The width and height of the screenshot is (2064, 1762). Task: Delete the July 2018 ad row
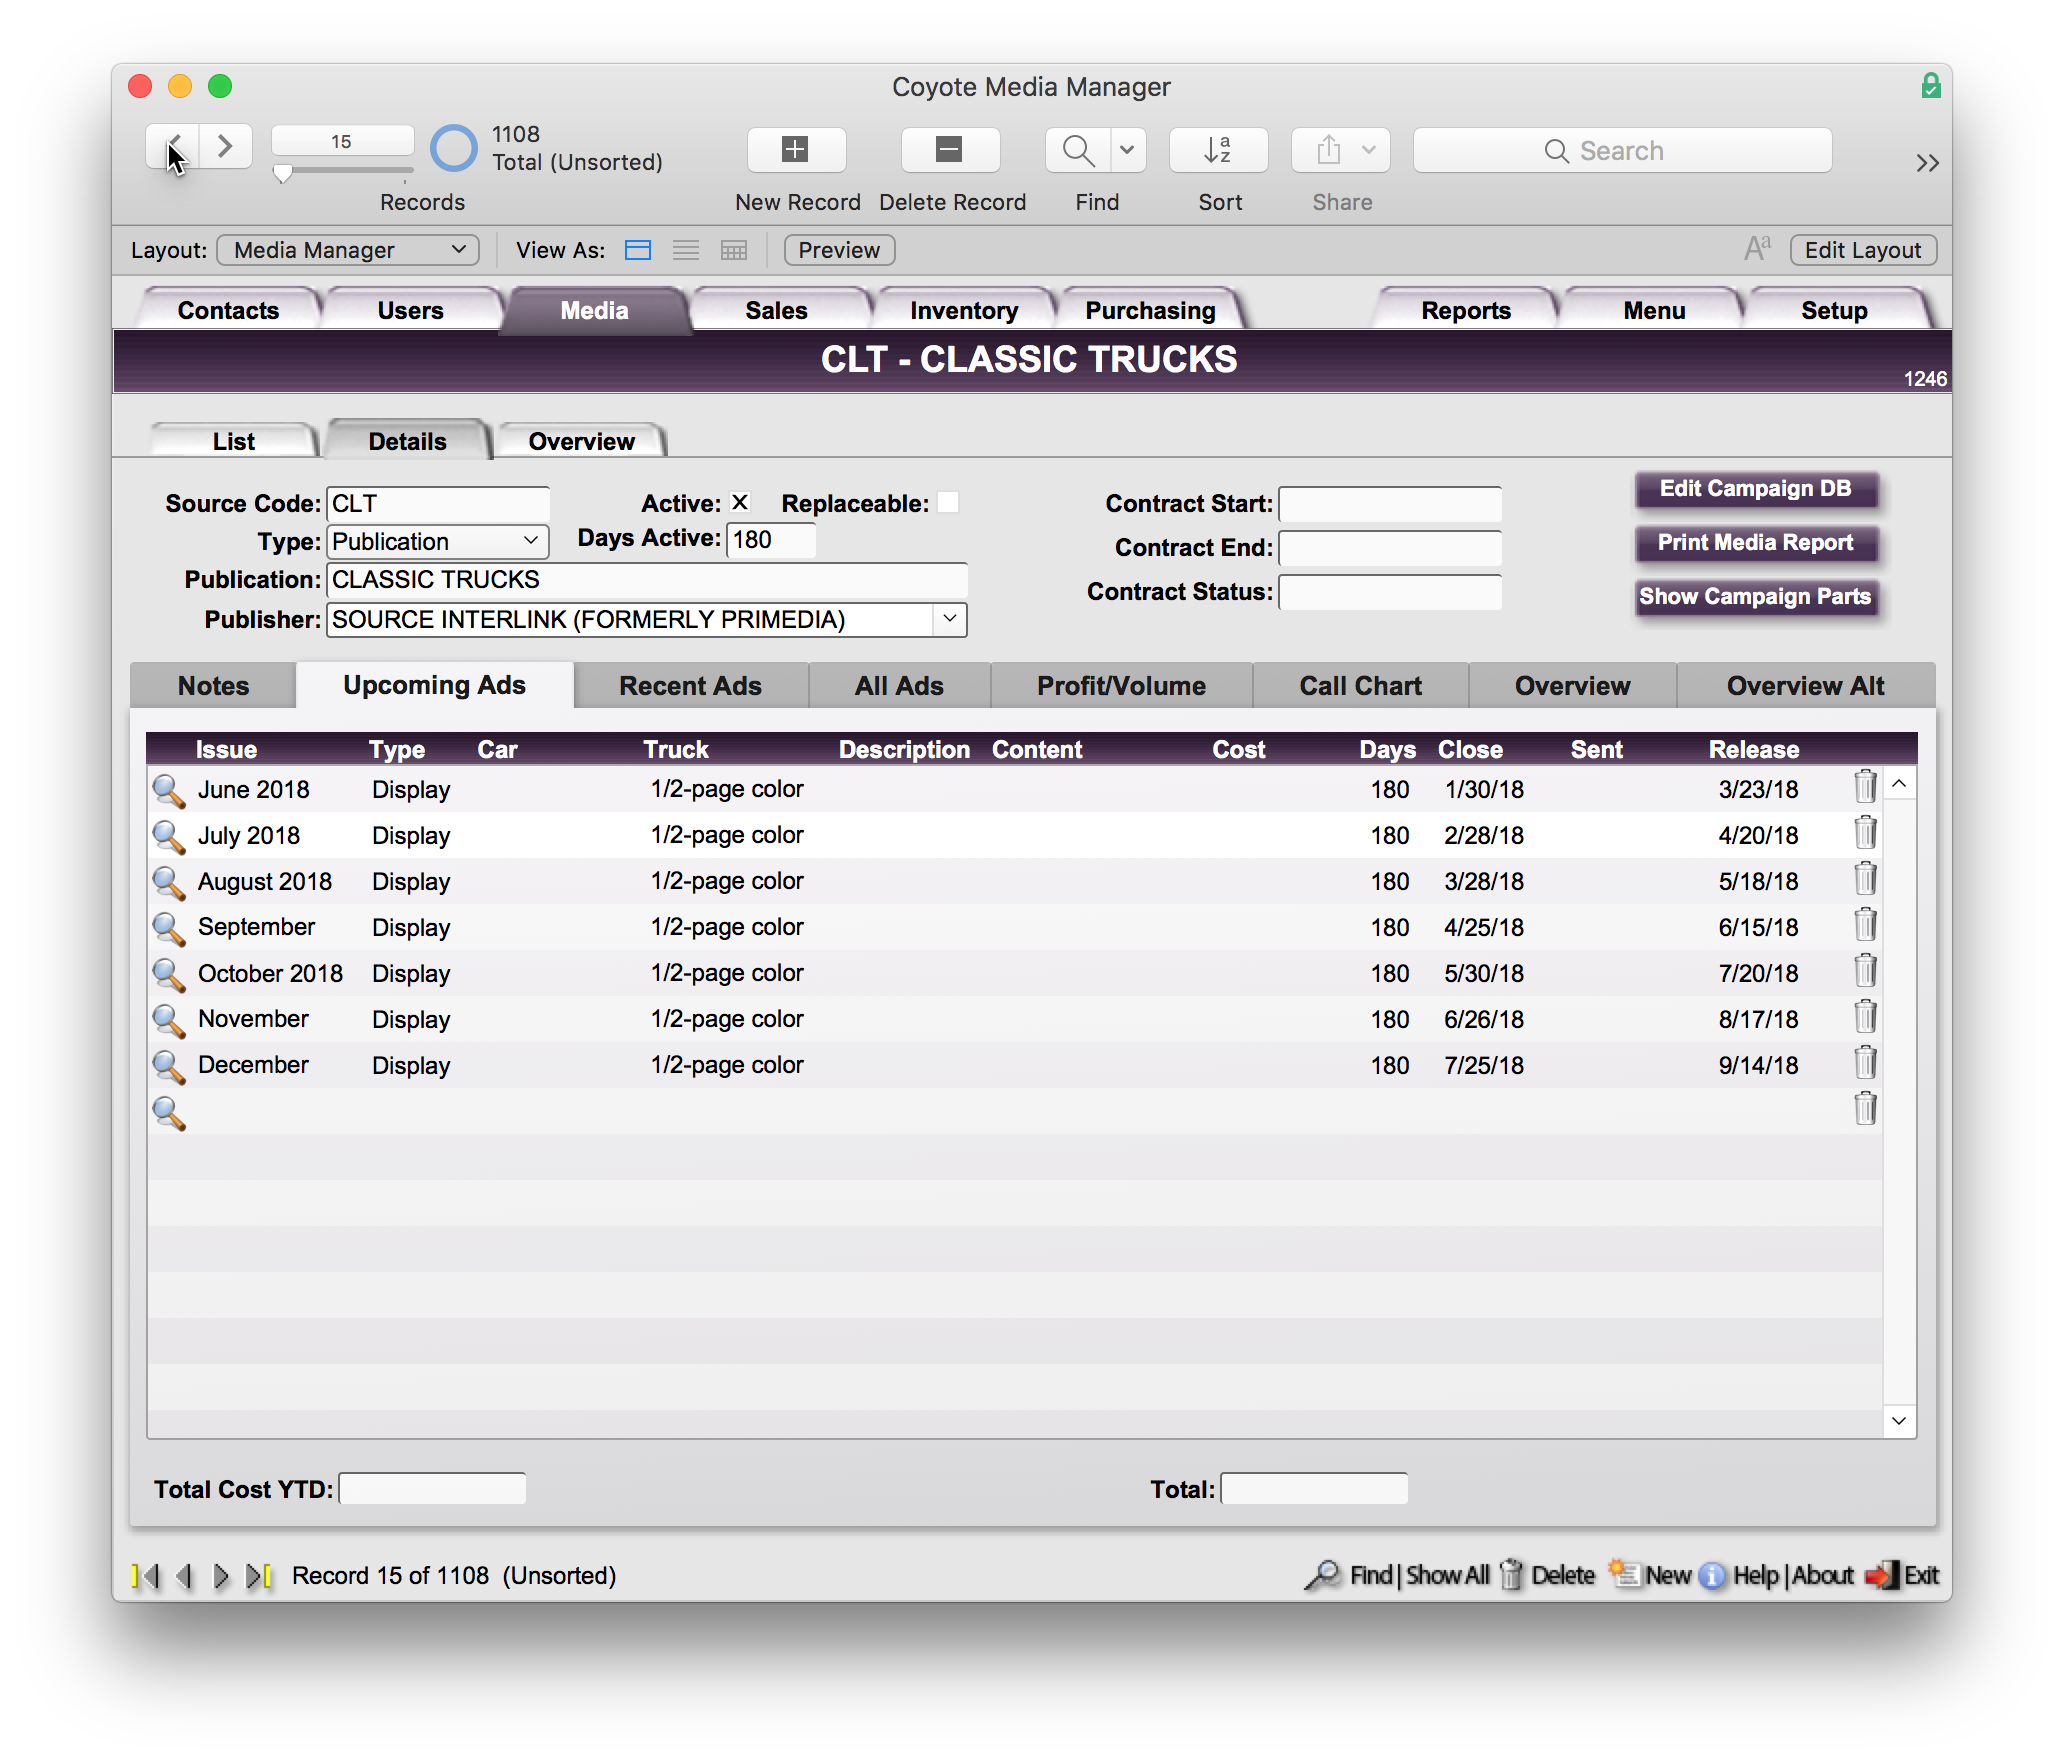[1864, 833]
